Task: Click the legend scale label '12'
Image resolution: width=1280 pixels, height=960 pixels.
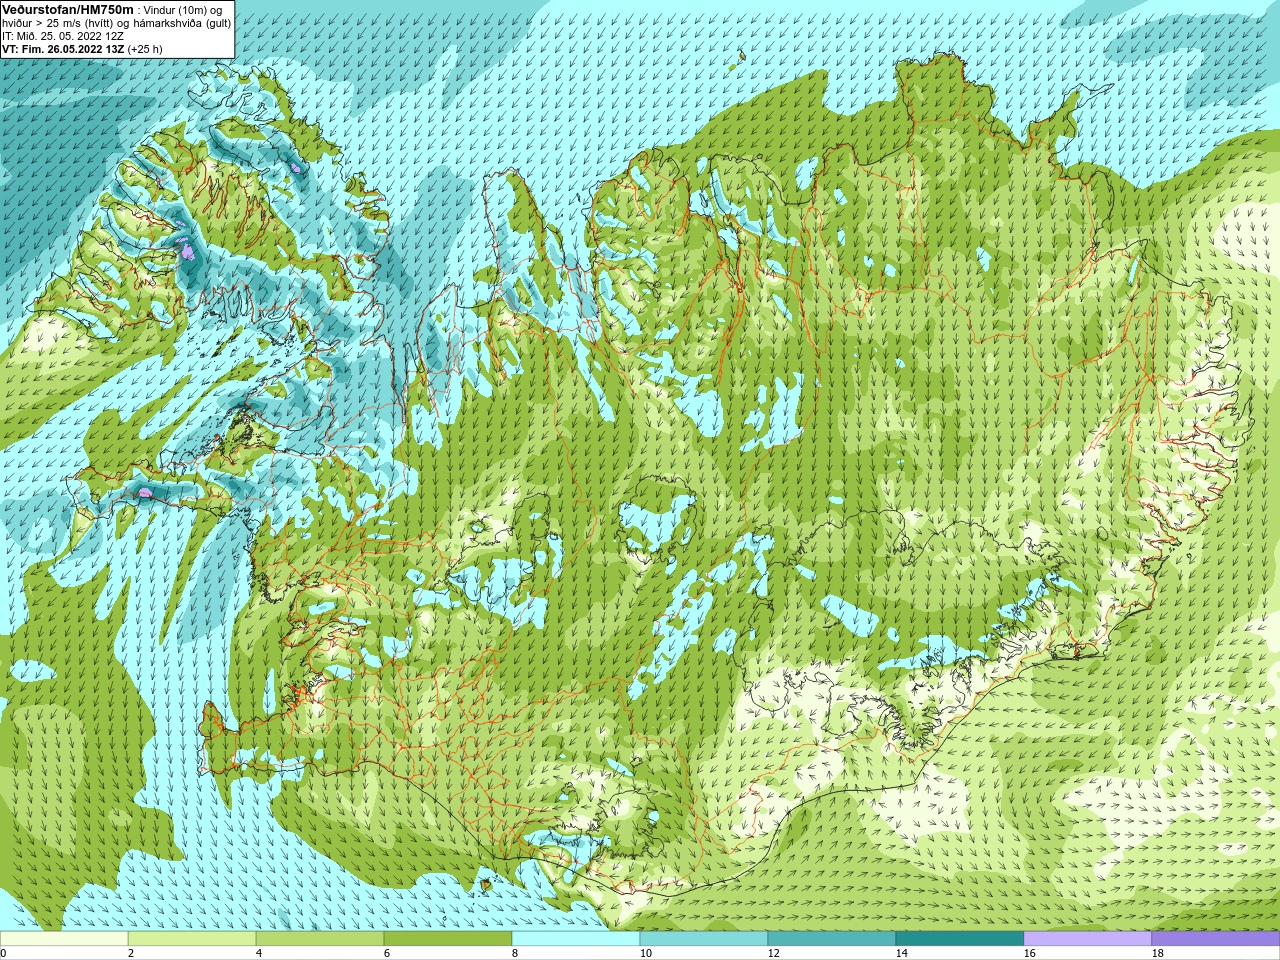Action: [x=773, y=953]
